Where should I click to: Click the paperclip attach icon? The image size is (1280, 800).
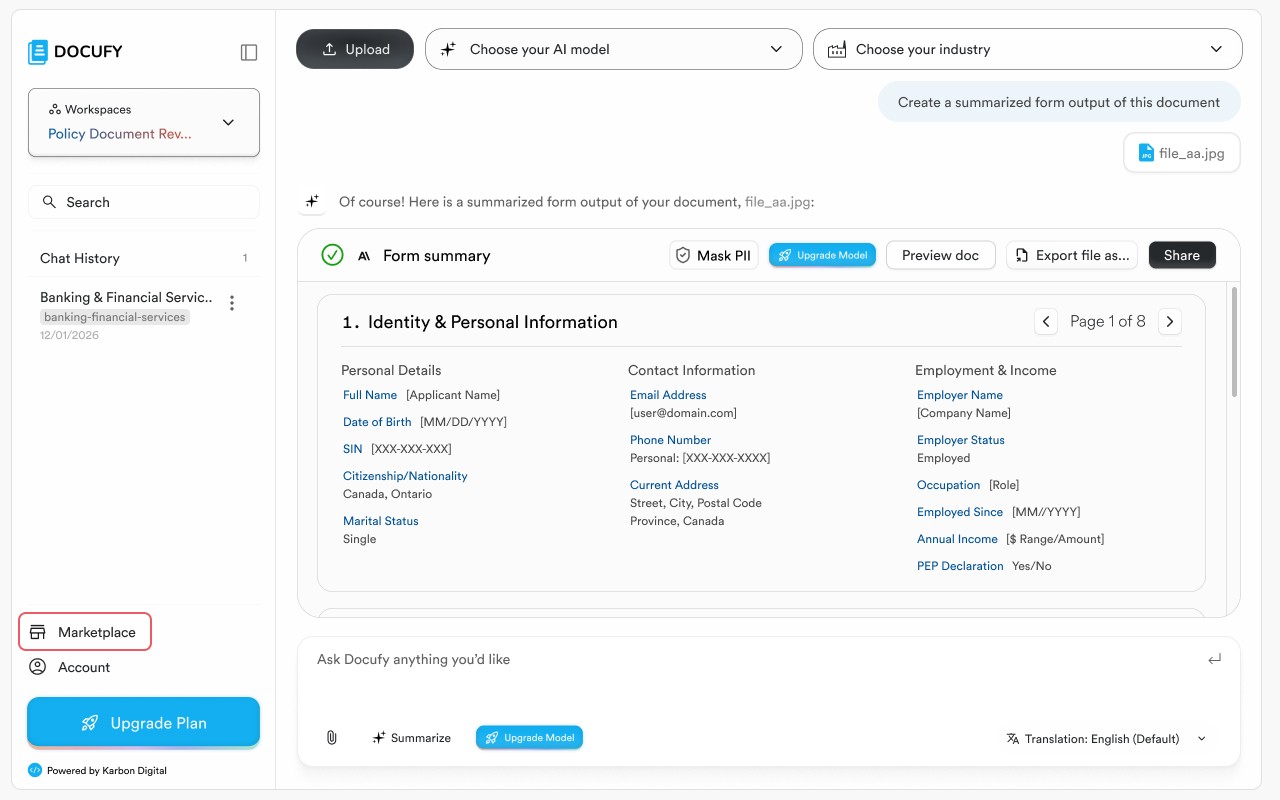tap(332, 738)
